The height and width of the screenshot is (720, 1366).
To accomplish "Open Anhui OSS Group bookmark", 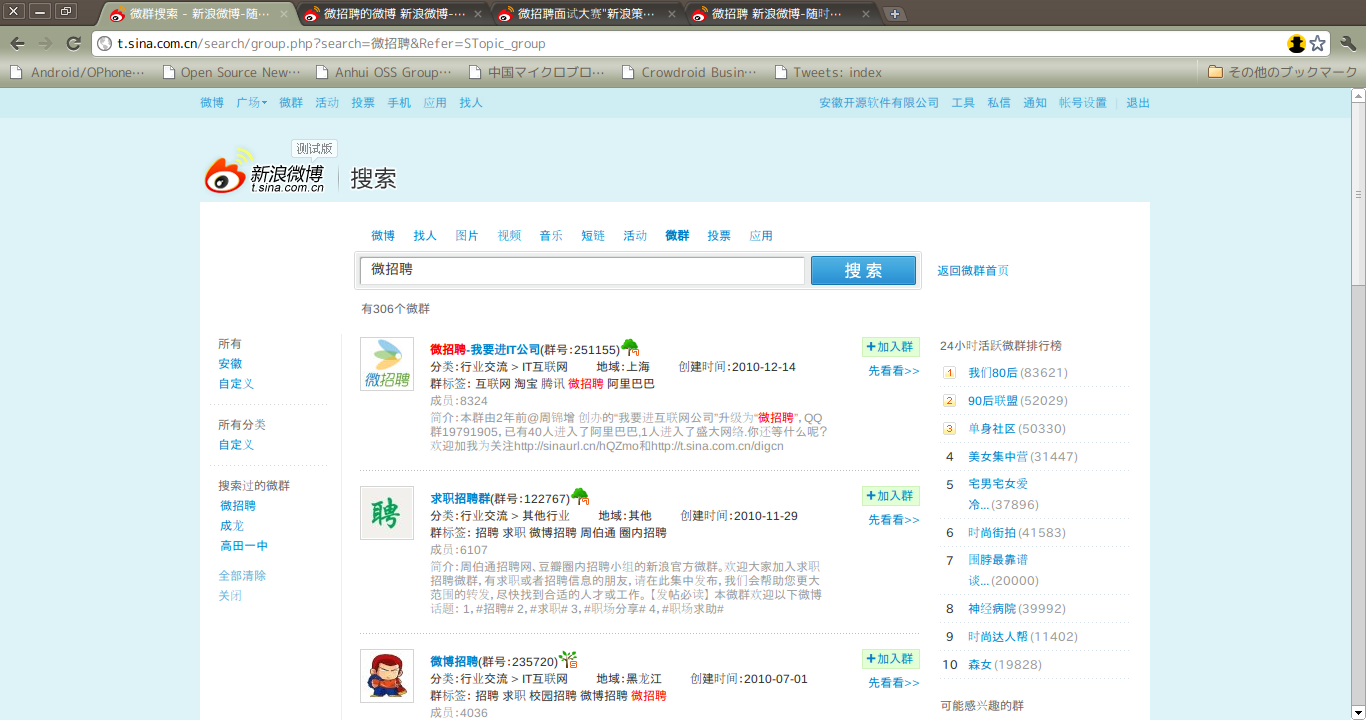I will pyautogui.click(x=384, y=72).
